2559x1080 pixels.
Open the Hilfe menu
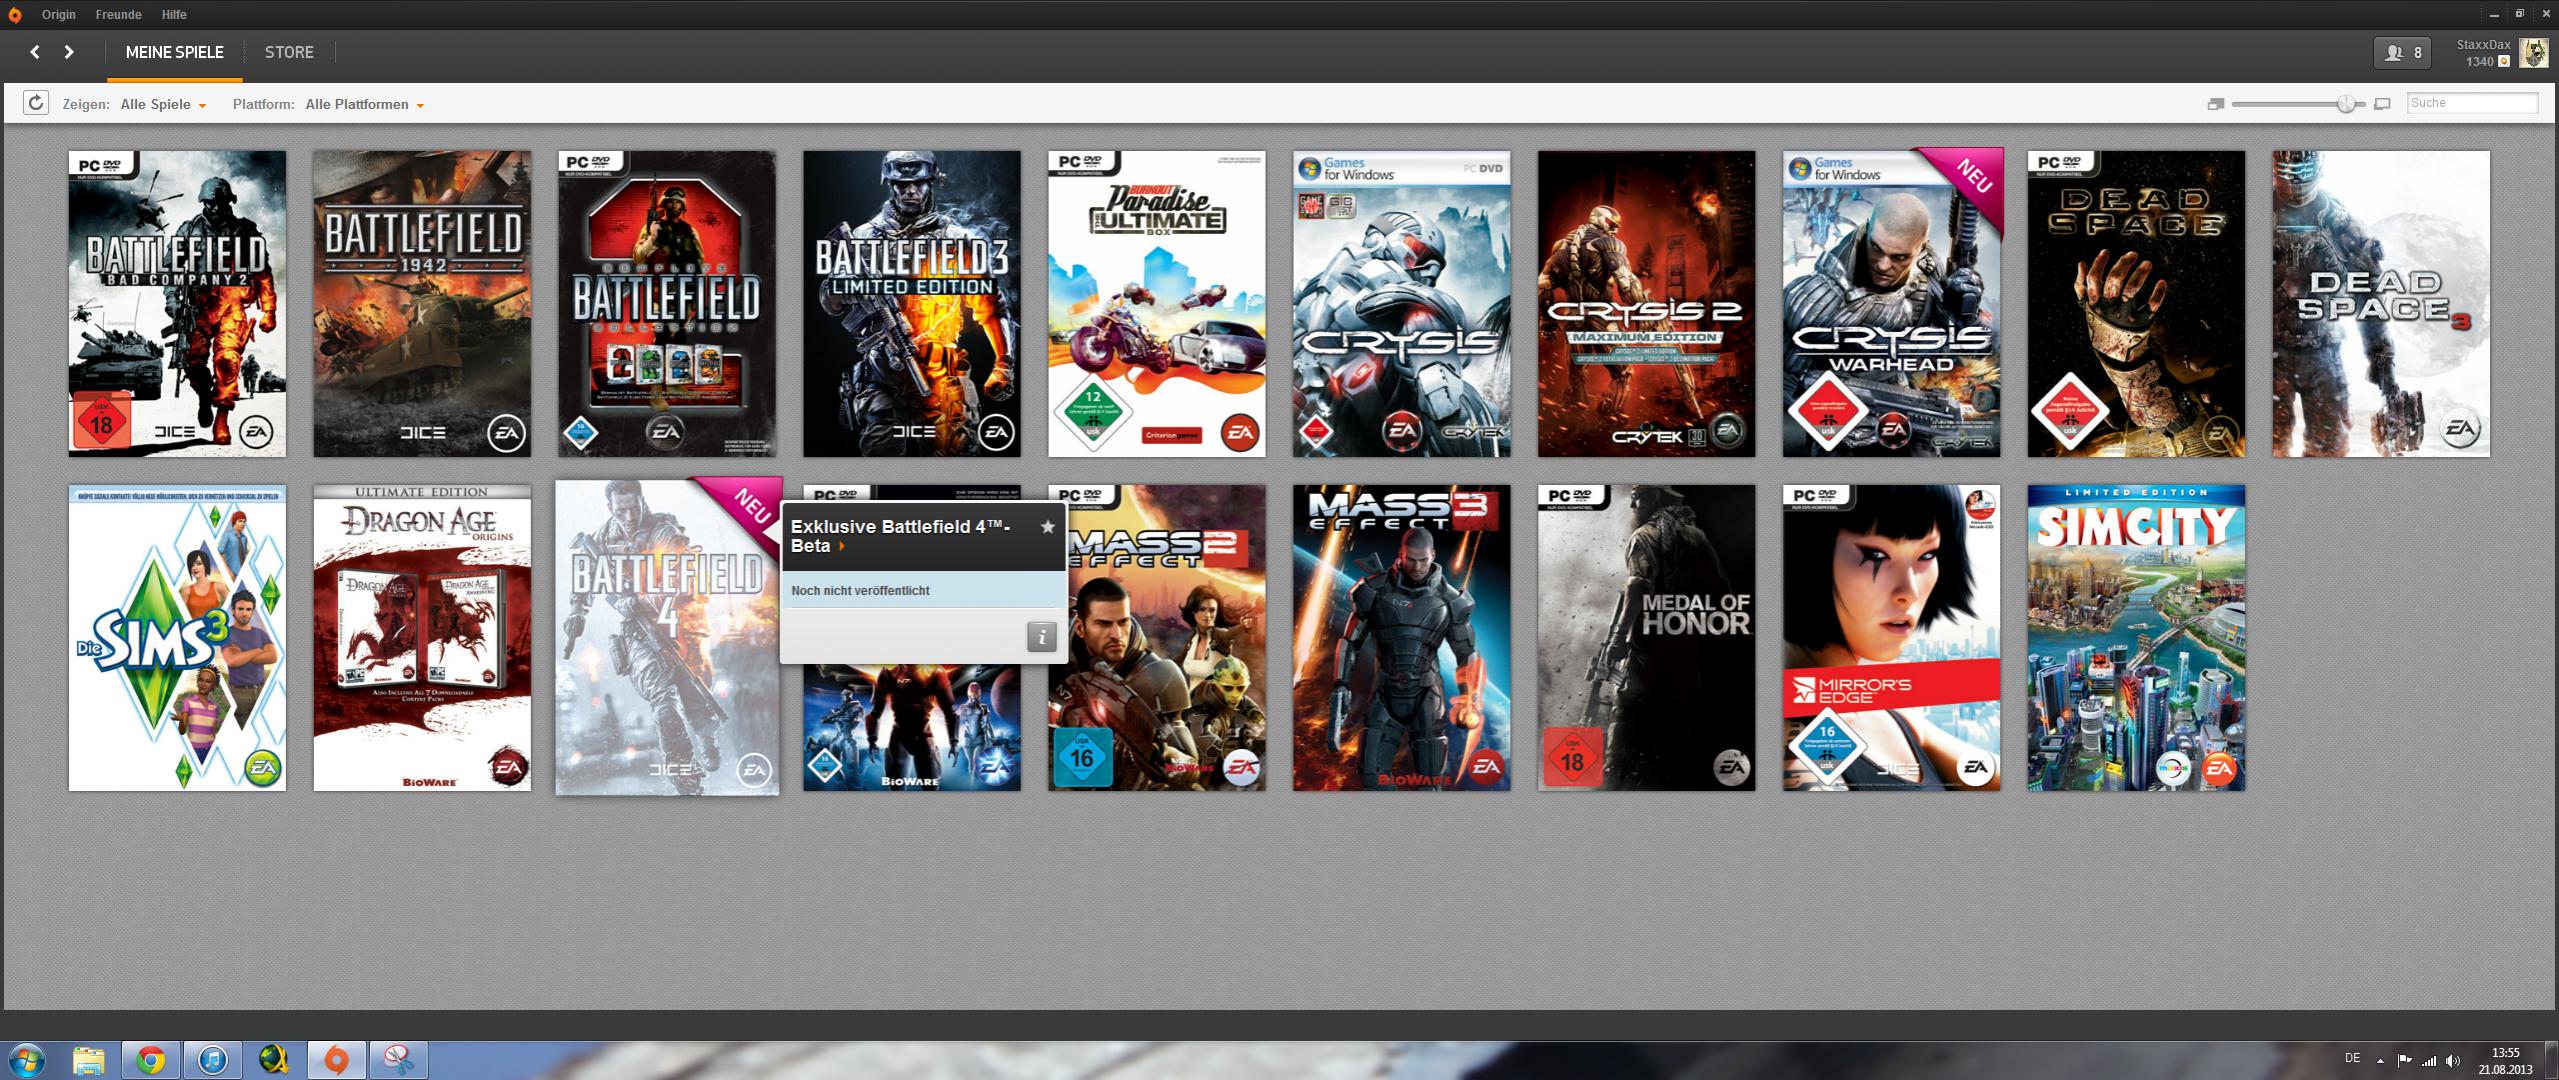pos(174,15)
